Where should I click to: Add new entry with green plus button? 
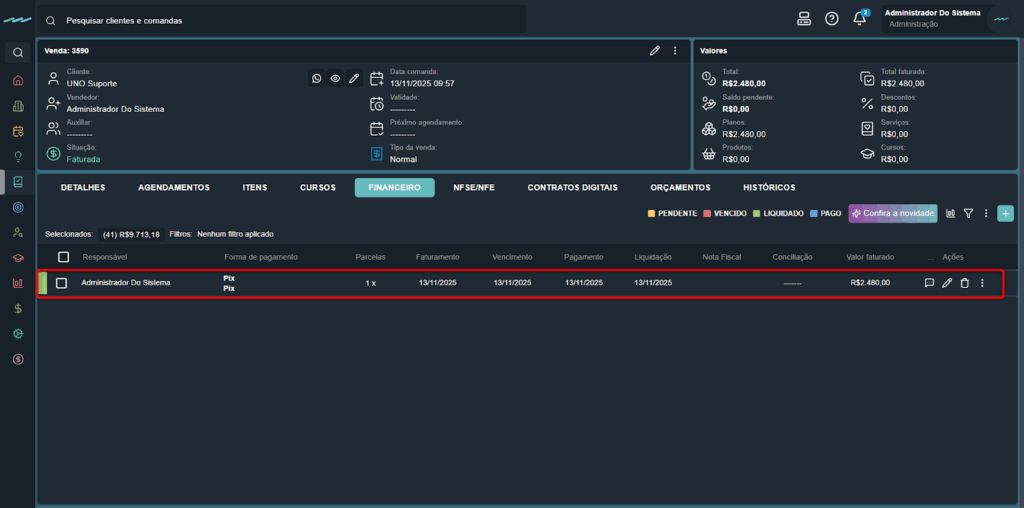[1005, 213]
